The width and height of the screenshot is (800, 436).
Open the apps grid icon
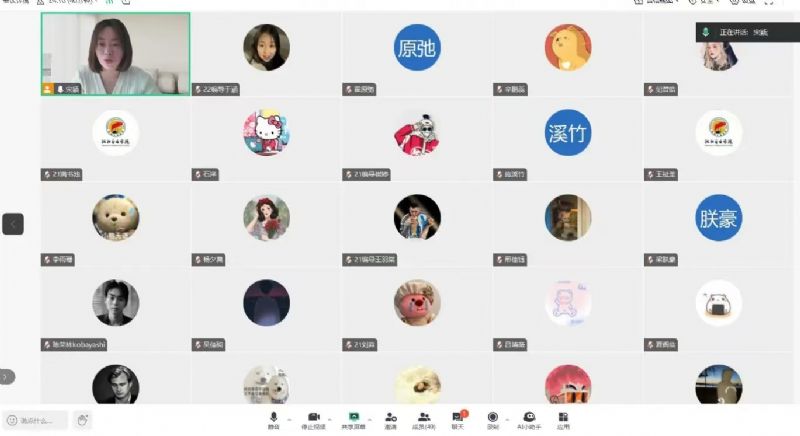(x=563, y=420)
